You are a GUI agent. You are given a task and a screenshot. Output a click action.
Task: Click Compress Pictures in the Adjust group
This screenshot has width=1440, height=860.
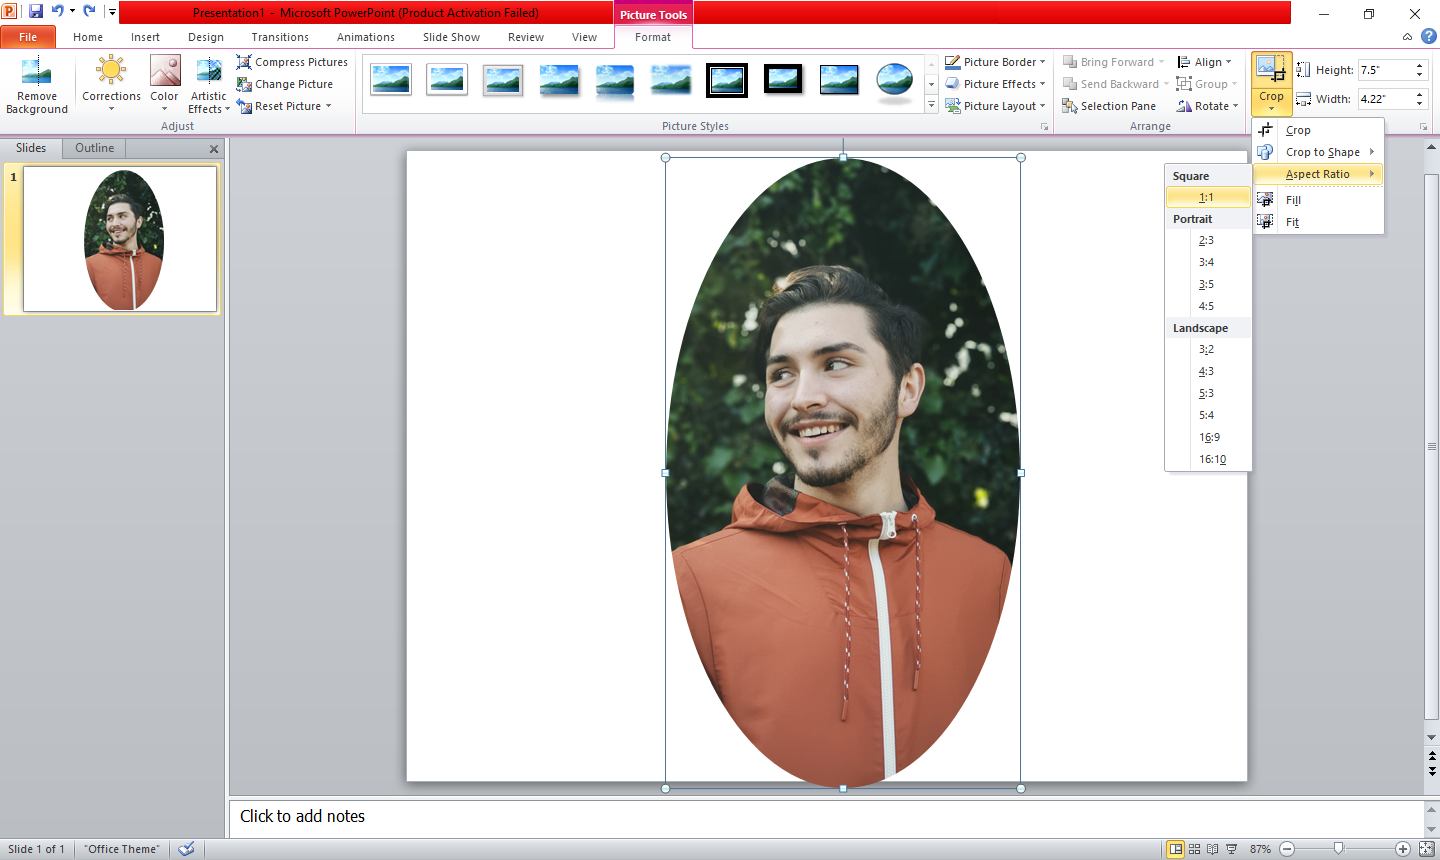click(x=292, y=62)
